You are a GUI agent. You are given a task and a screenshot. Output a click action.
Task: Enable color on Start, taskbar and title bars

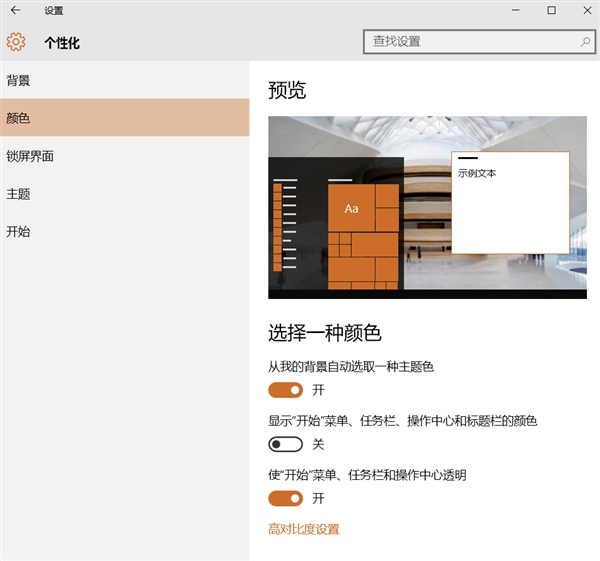285,444
